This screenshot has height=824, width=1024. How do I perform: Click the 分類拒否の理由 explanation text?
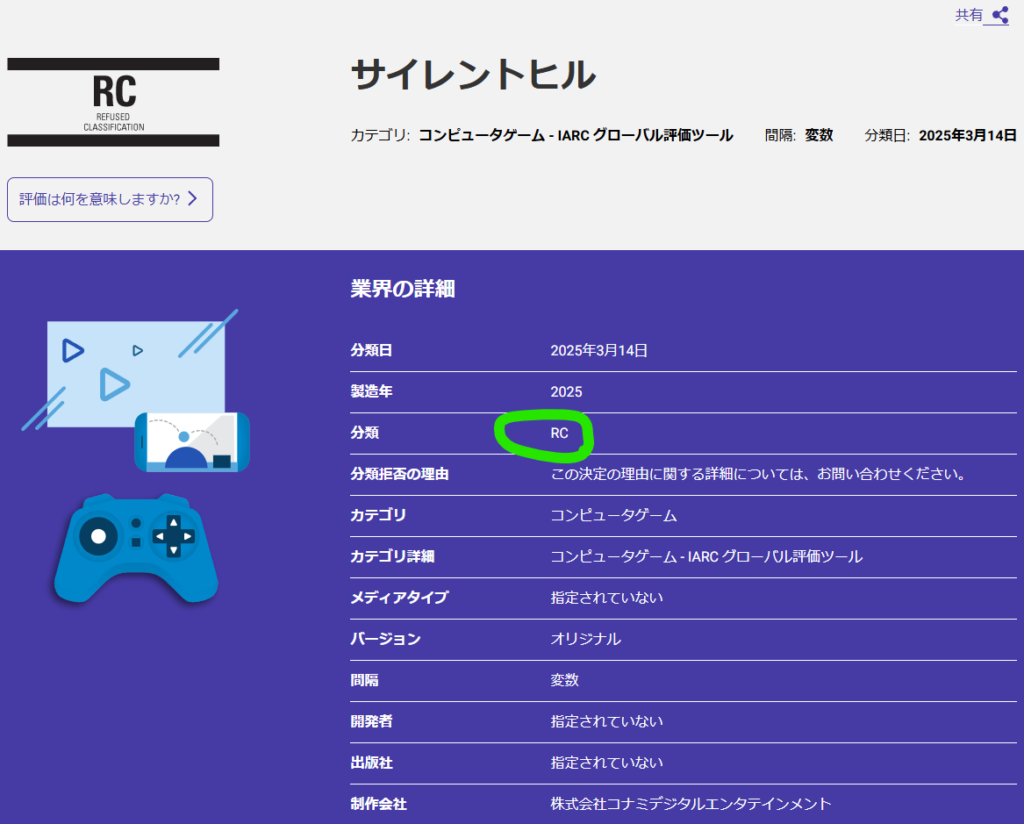(x=758, y=474)
